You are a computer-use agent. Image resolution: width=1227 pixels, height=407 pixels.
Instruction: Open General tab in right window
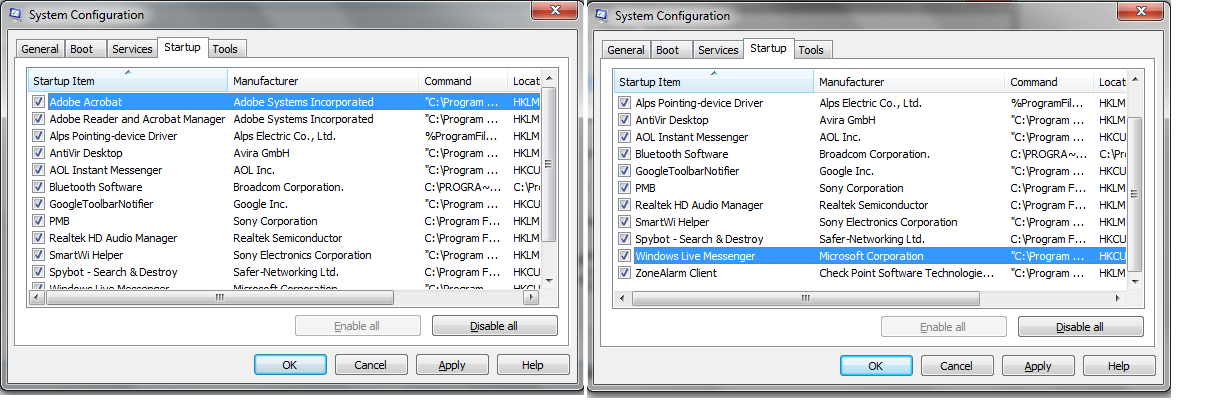[x=626, y=50]
